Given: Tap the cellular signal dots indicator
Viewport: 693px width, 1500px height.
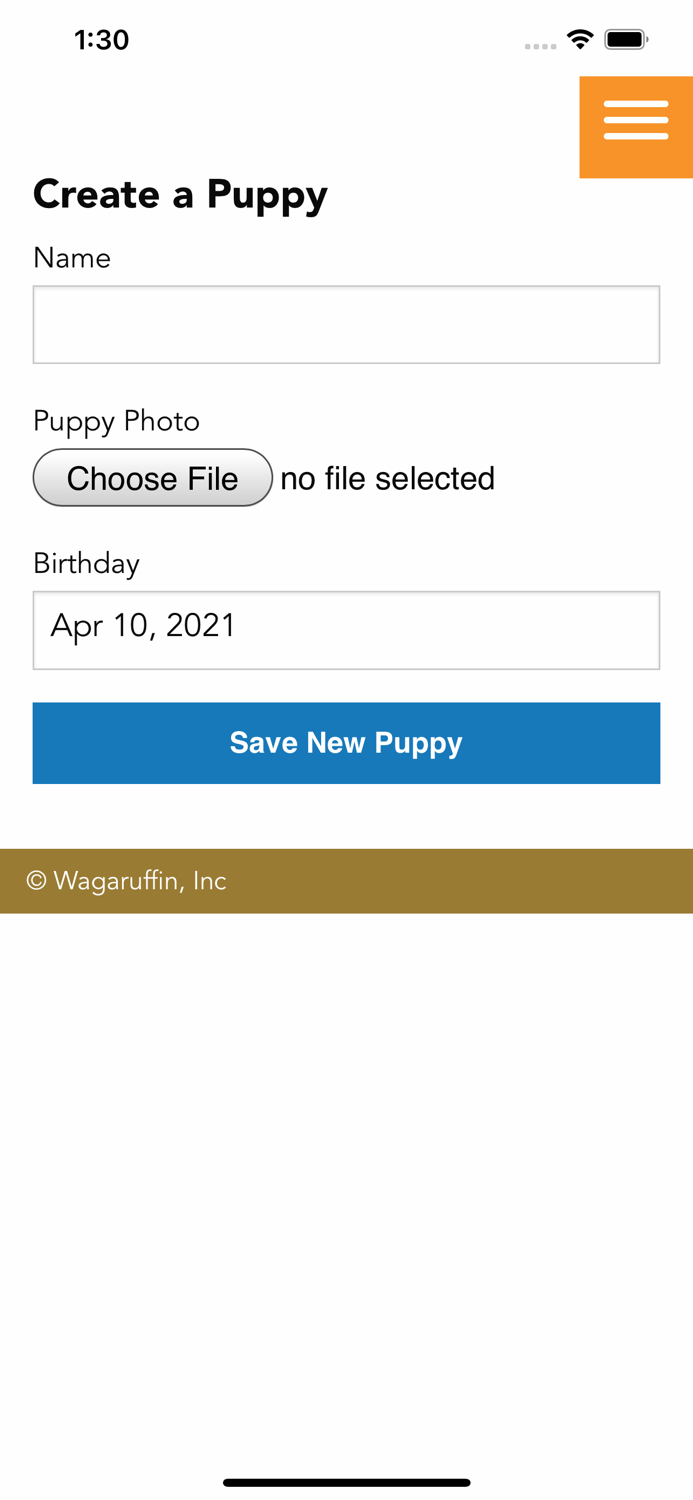Looking at the screenshot, I should pos(540,45).
